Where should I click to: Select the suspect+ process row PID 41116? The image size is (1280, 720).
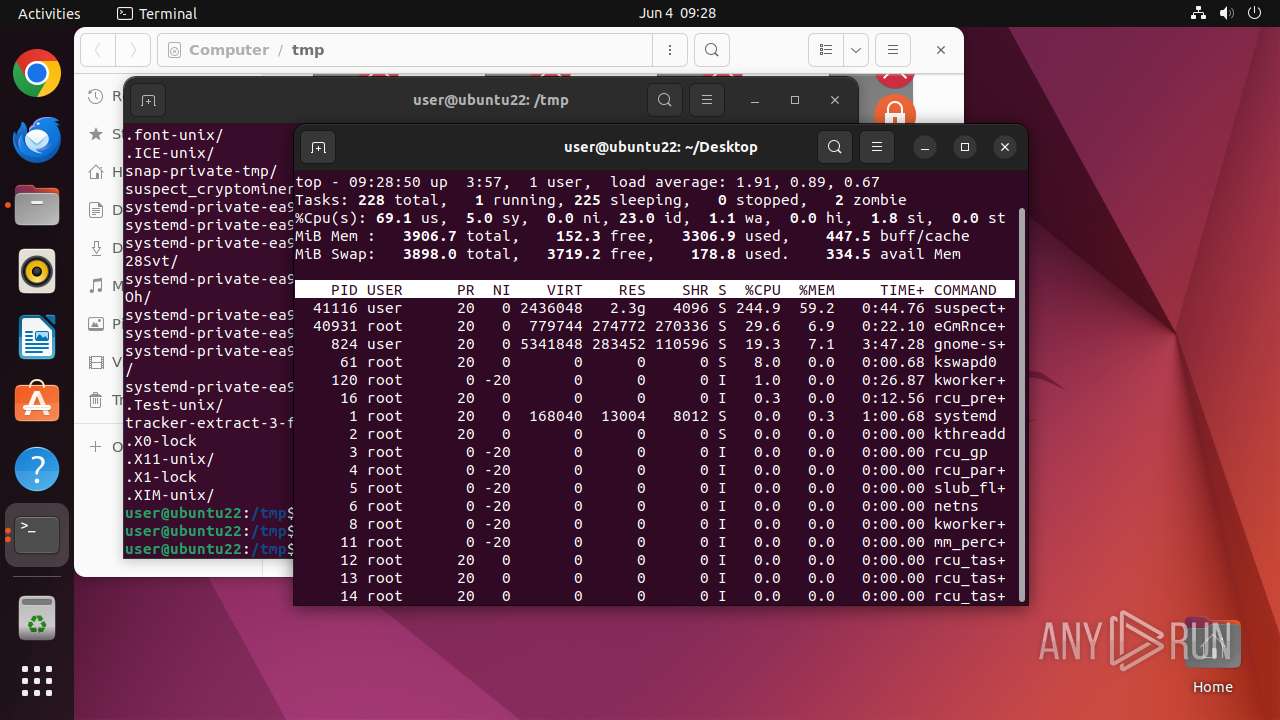(655, 308)
